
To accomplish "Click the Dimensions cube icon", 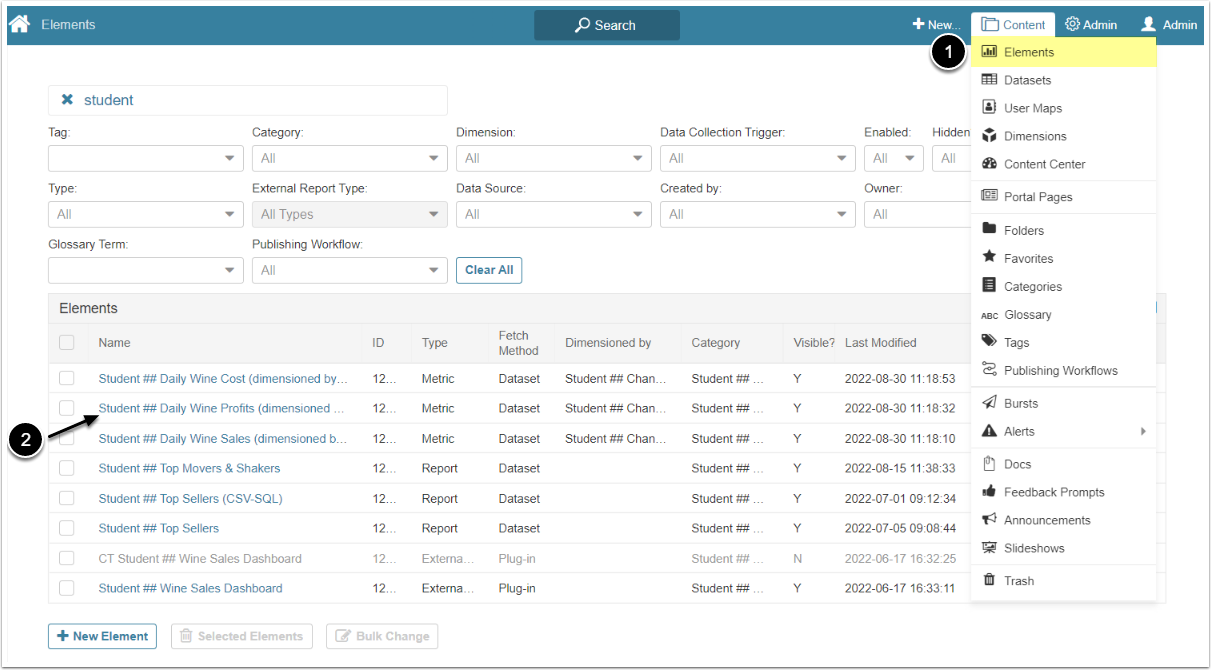I will coord(989,136).
